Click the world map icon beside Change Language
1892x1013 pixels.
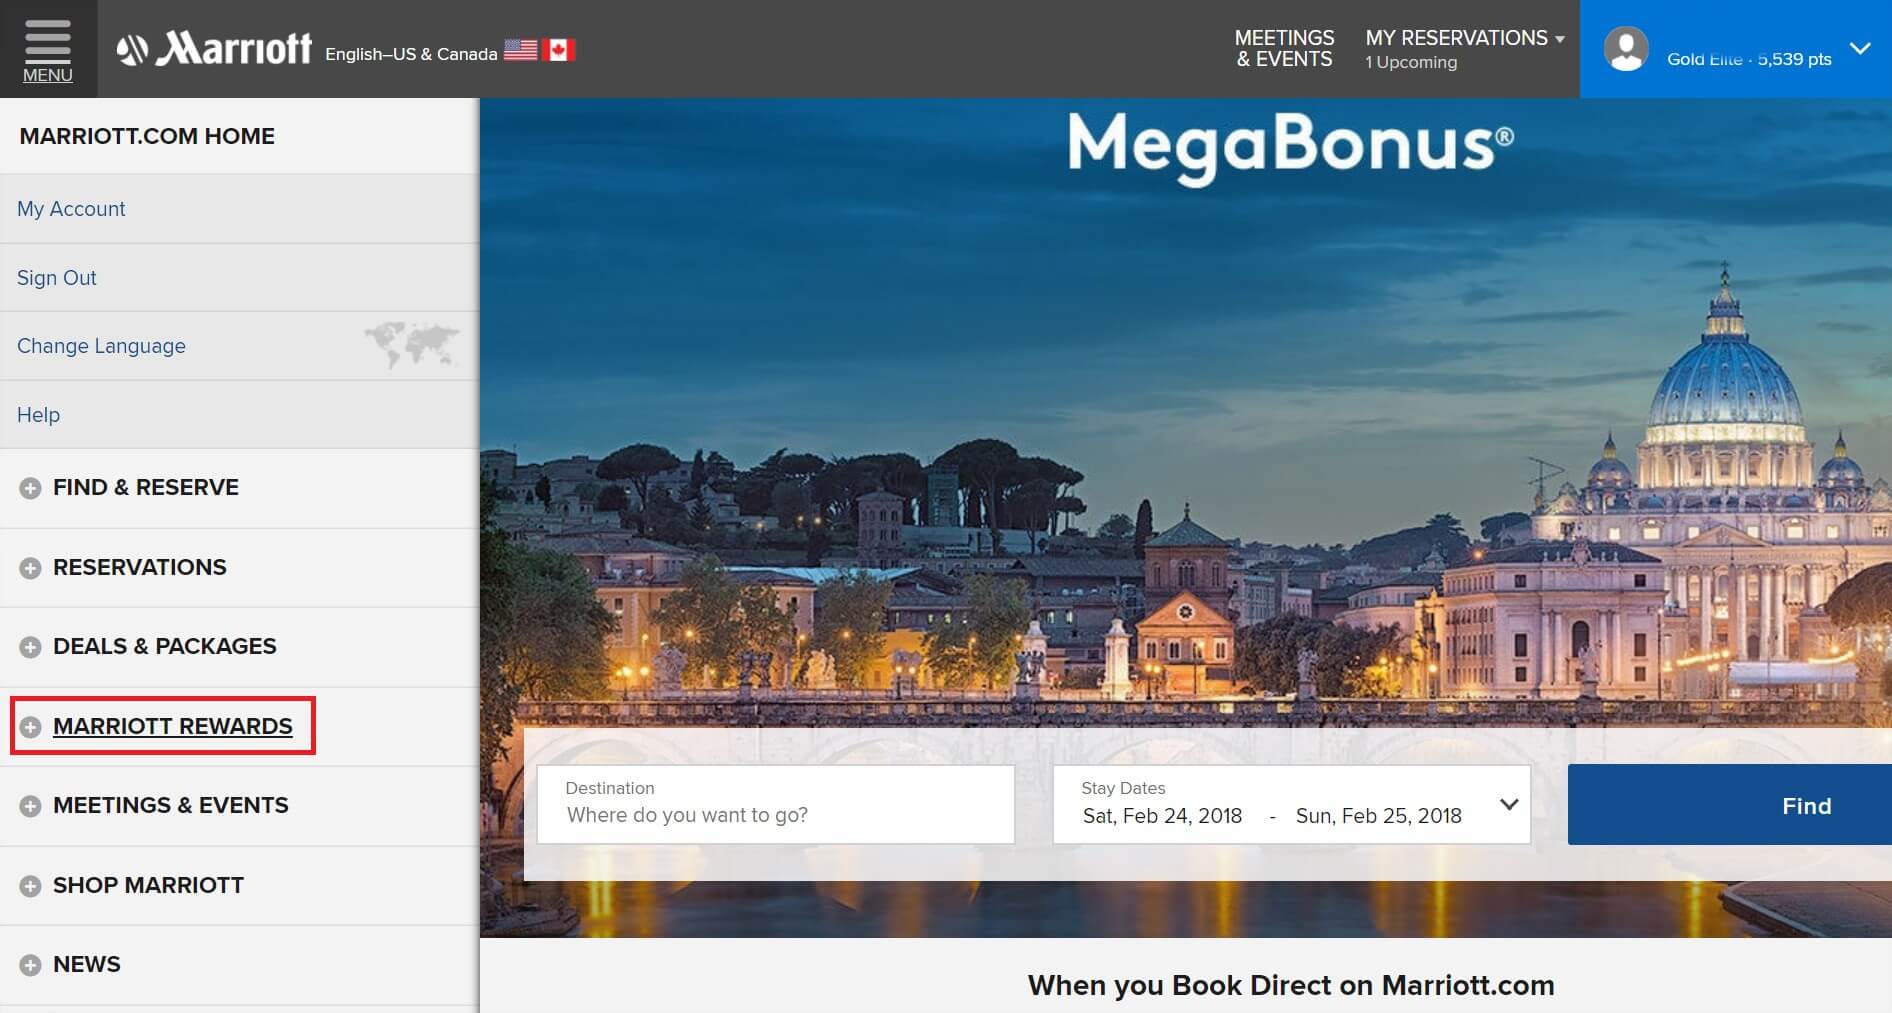(411, 345)
